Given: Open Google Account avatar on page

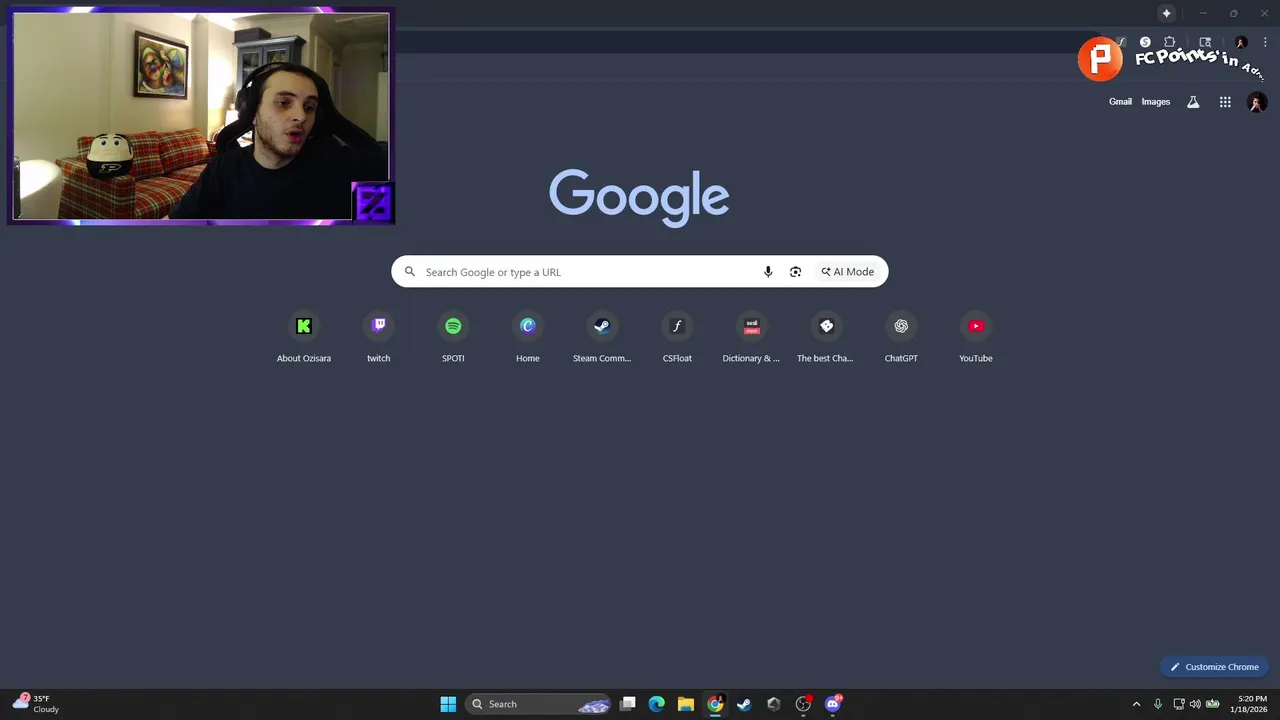Looking at the screenshot, I should point(1257,102).
